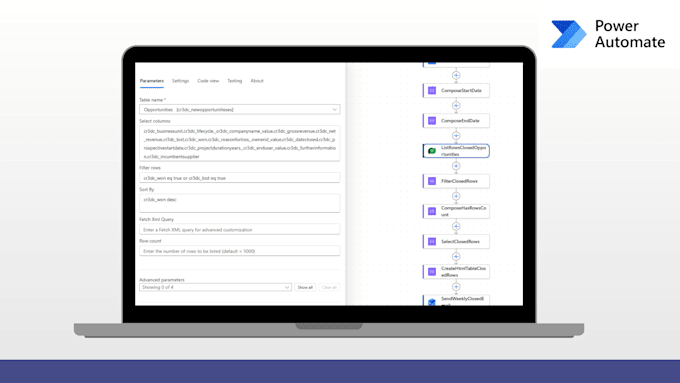The height and width of the screenshot is (383, 680).
Task: Click the ComposeEndDate action icon
Action: [x=432, y=121]
